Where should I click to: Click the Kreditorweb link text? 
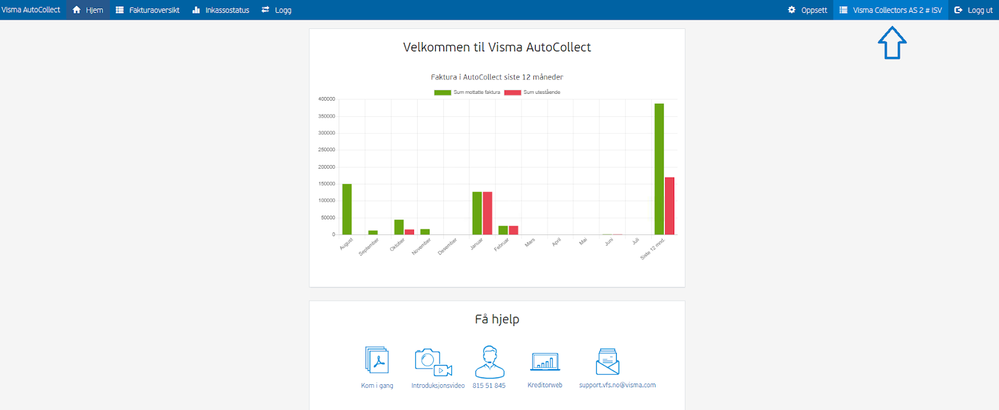545,385
